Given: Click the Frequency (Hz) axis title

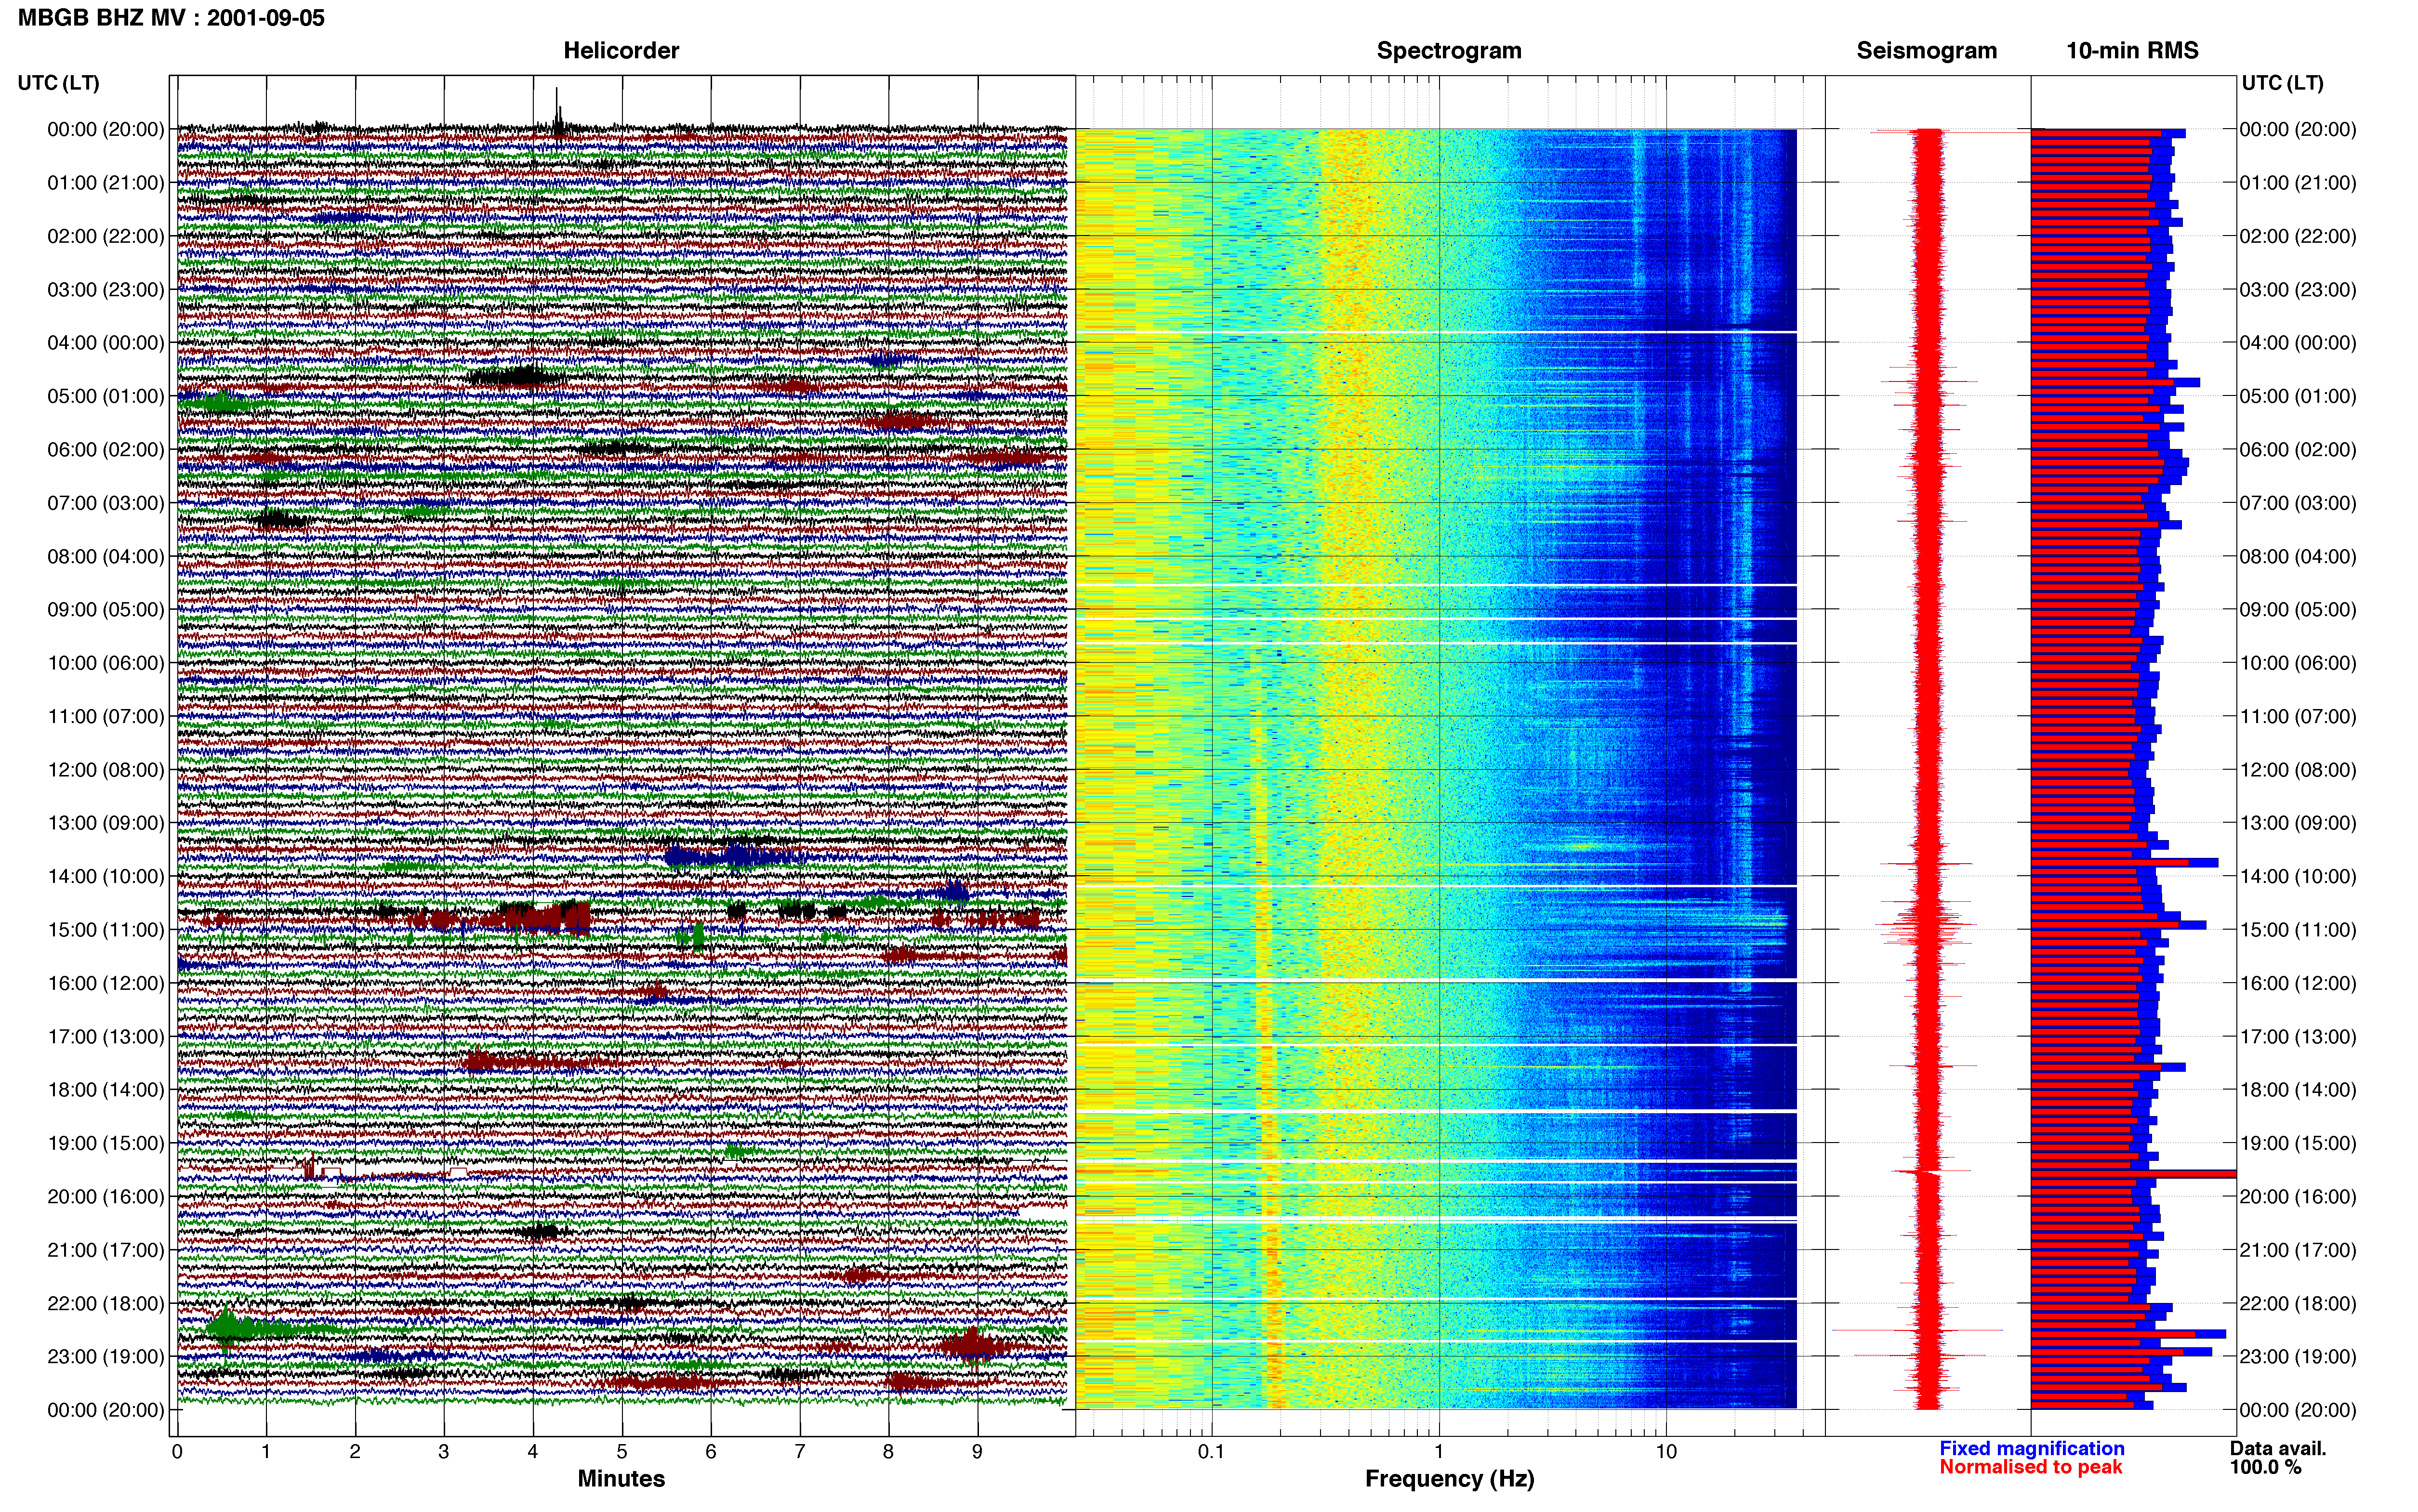Looking at the screenshot, I should (x=1449, y=1479).
